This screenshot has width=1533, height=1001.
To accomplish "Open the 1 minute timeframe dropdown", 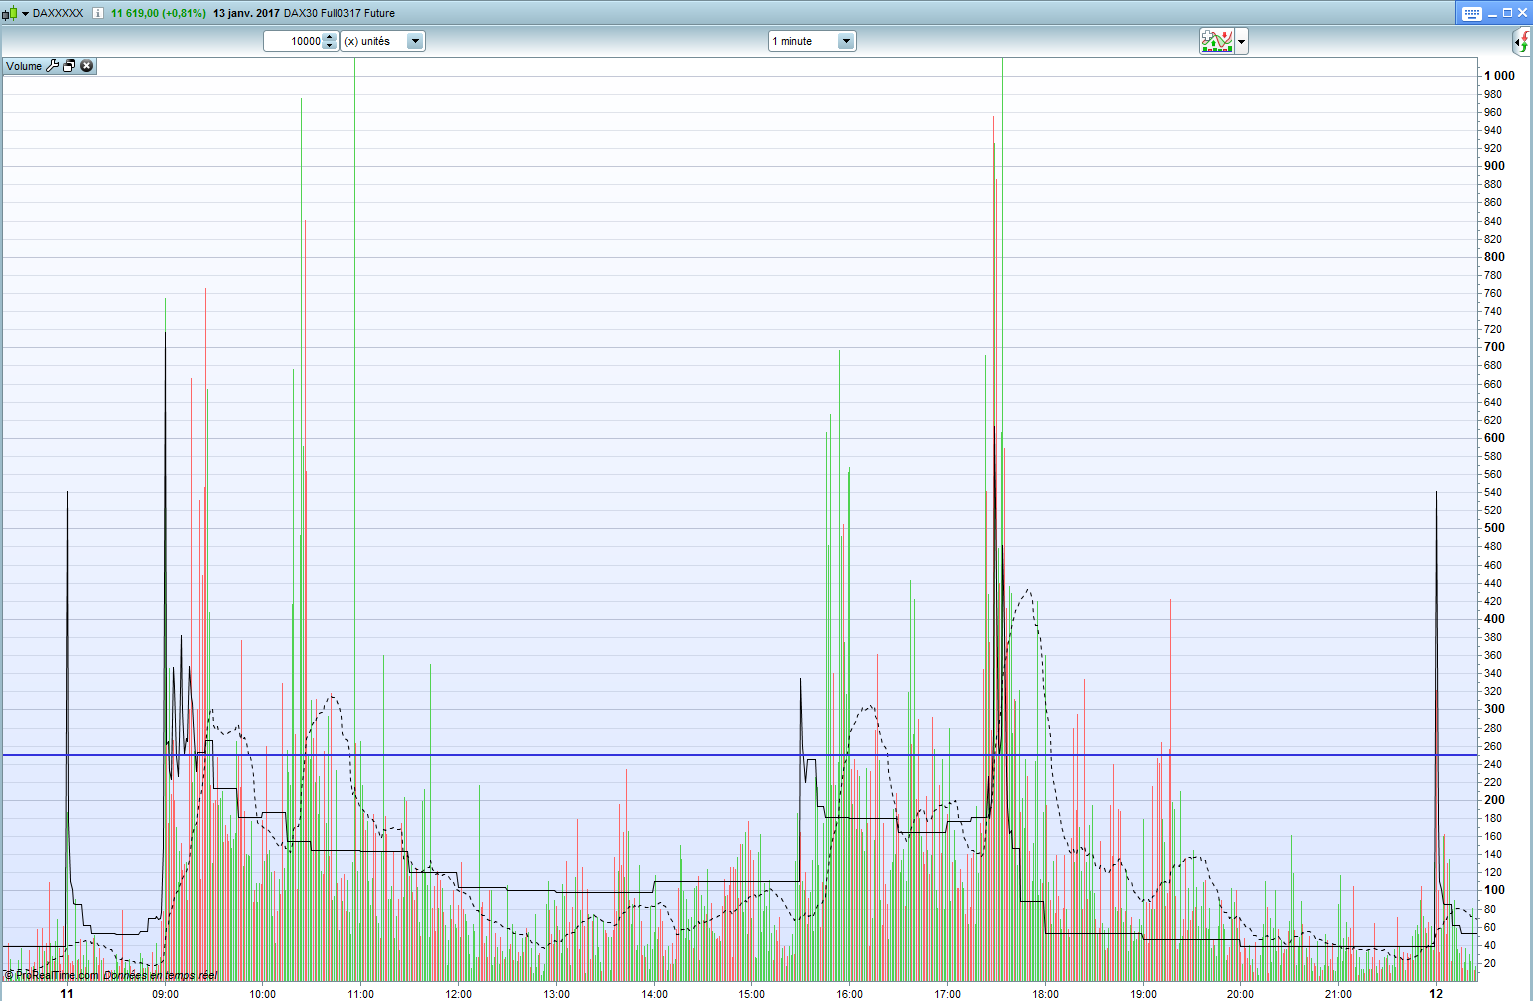I will [x=846, y=41].
